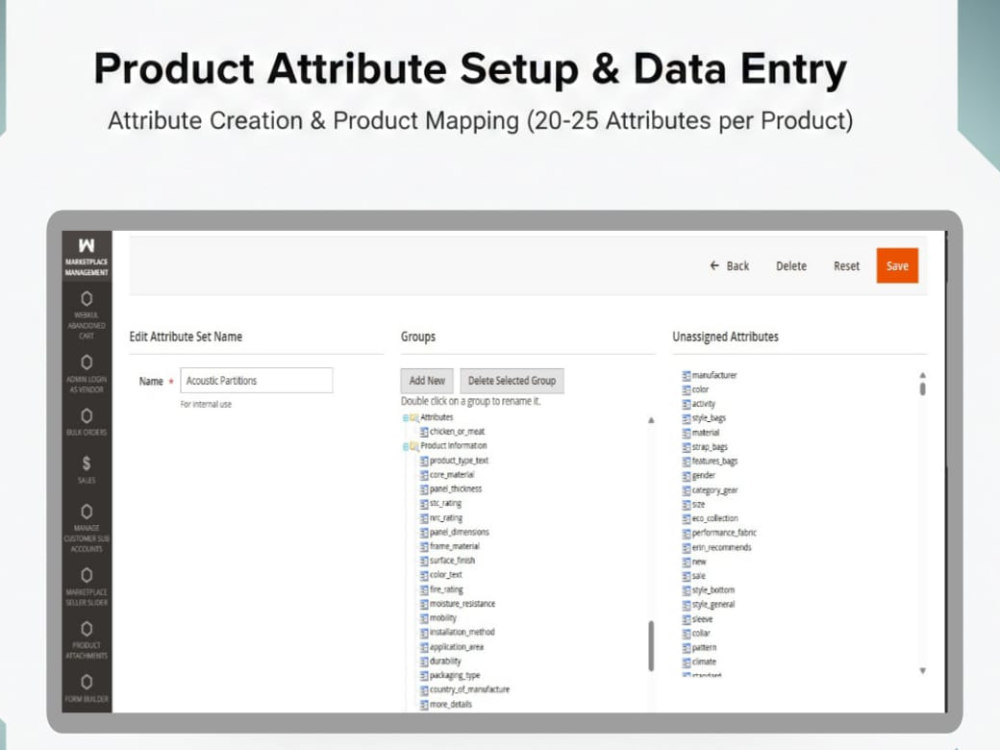Select unassigned activity attribute
This screenshot has width=1000, height=750.
pyautogui.click(x=699, y=404)
